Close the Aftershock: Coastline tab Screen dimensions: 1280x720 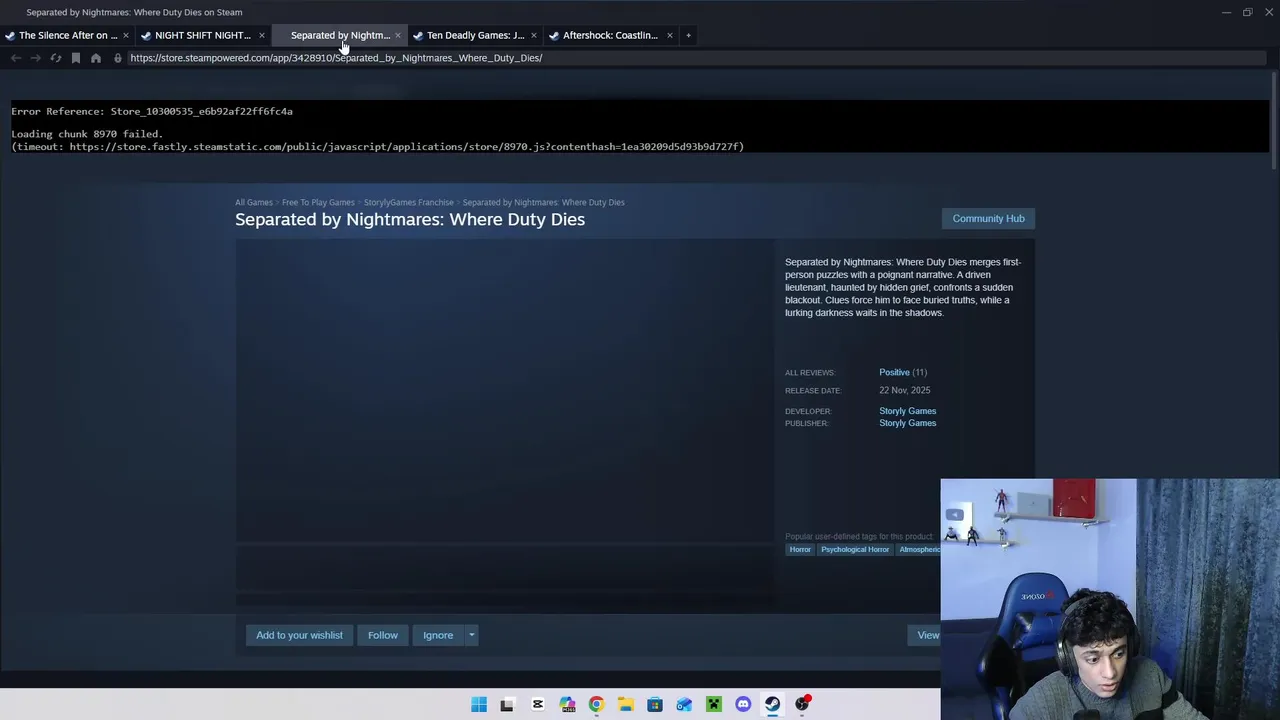[670, 35]
